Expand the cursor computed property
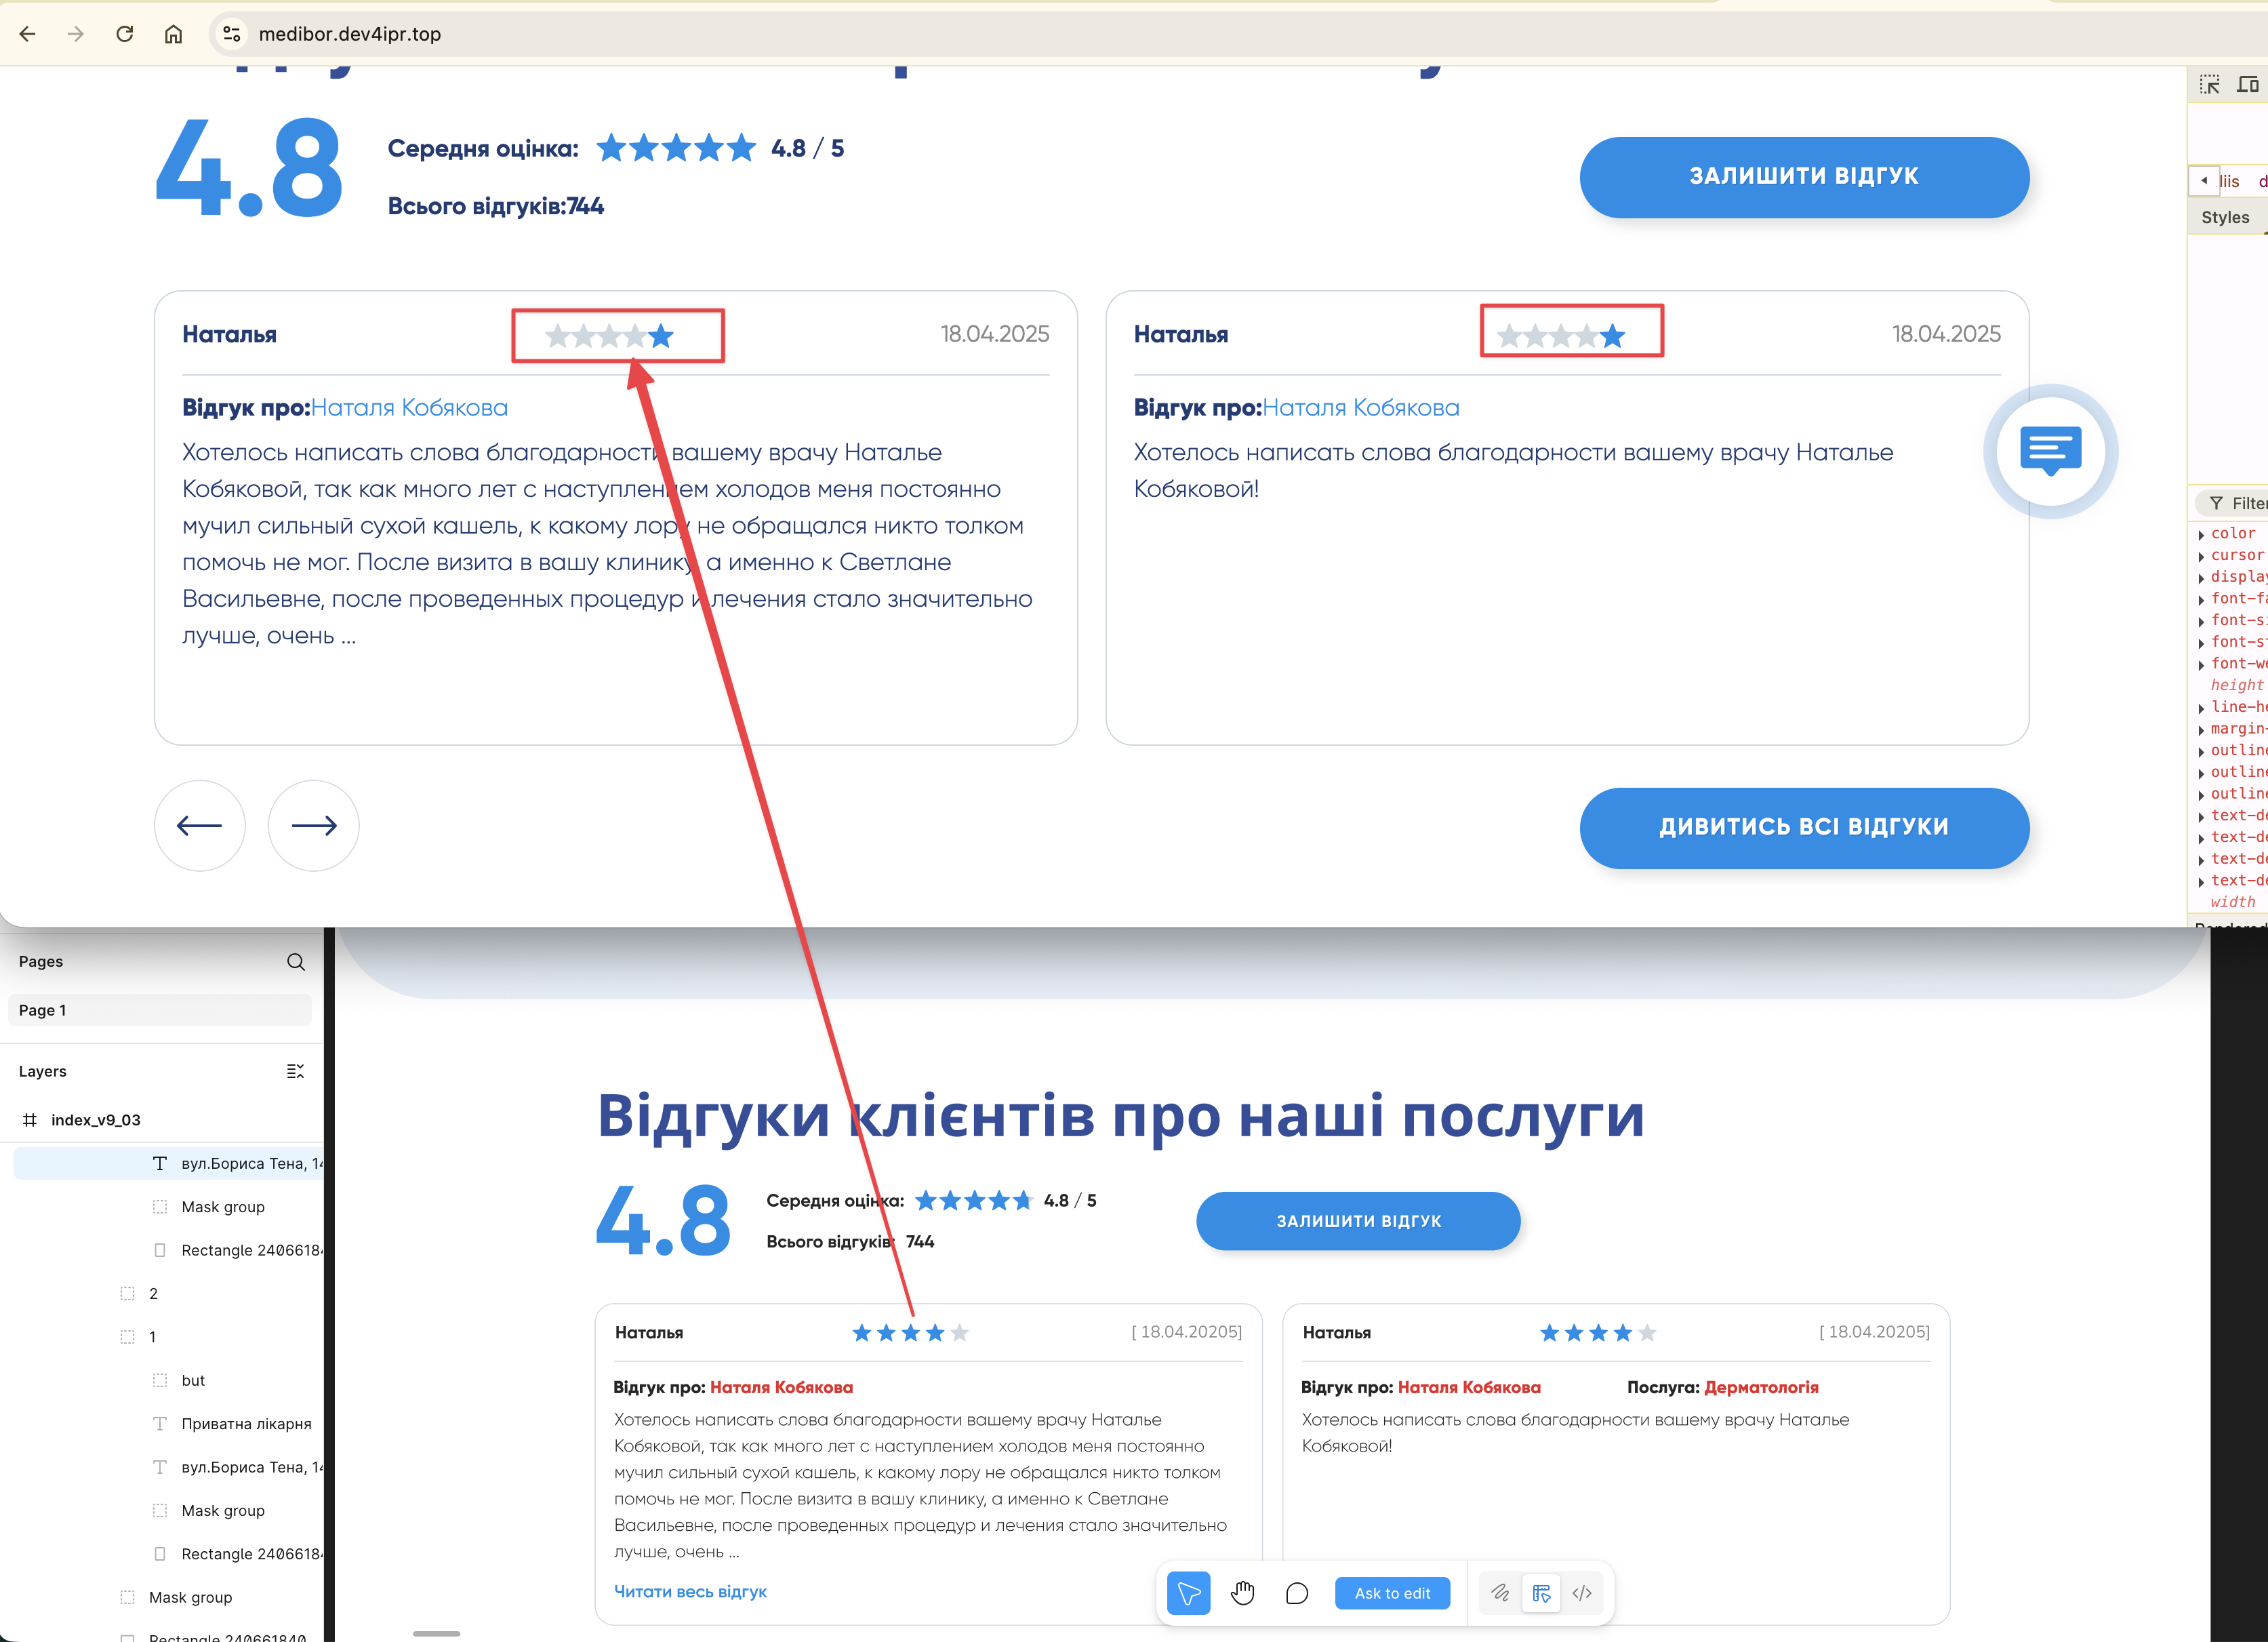Image resolution: width=2268 pixels, height=1642 pixels. (2202, 556)
